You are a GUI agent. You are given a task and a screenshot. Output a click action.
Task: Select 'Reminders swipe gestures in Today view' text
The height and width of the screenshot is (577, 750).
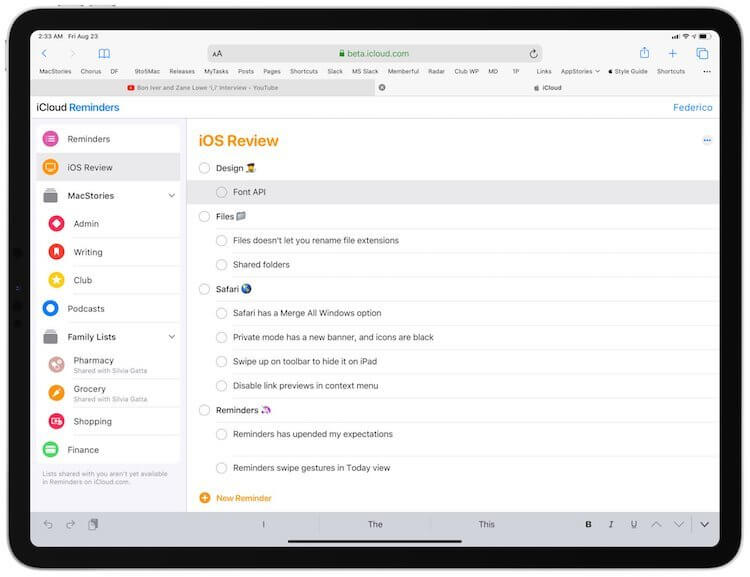pyautogui.click(x=311, y=468)
